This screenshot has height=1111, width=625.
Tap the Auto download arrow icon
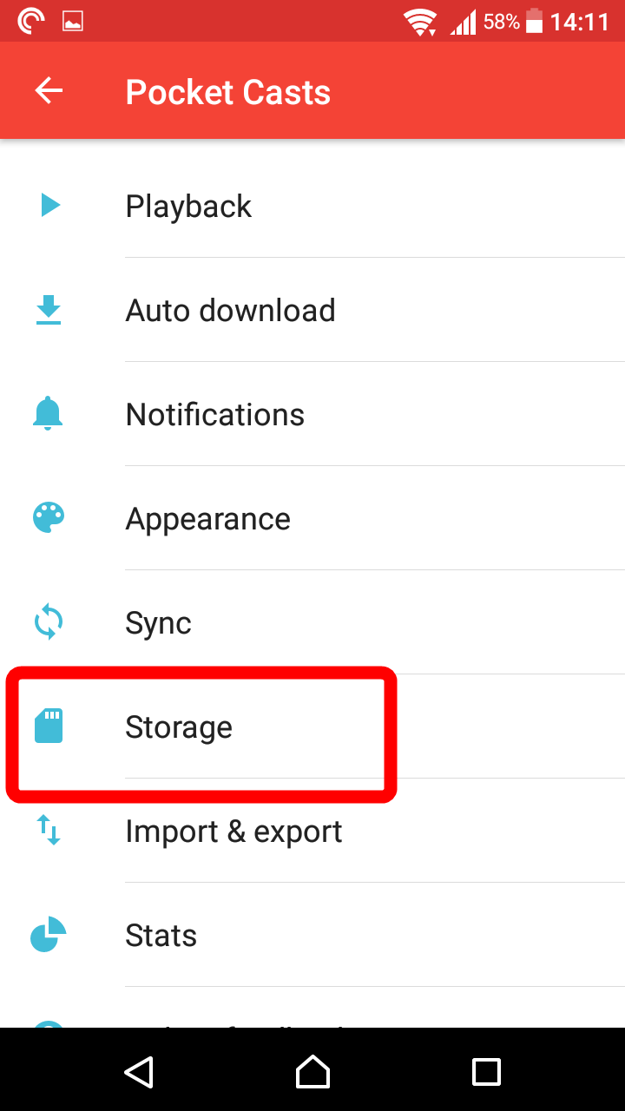[x=49, y=310]
